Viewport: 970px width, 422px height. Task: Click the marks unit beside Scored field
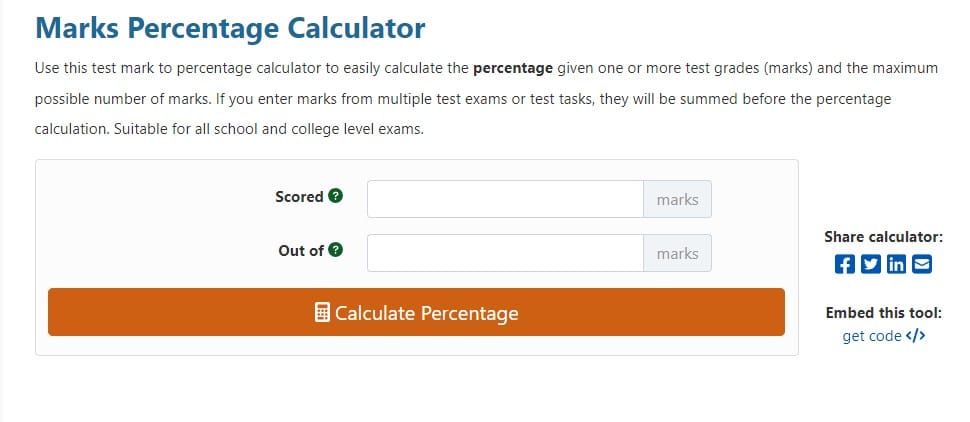coord(677,199)
